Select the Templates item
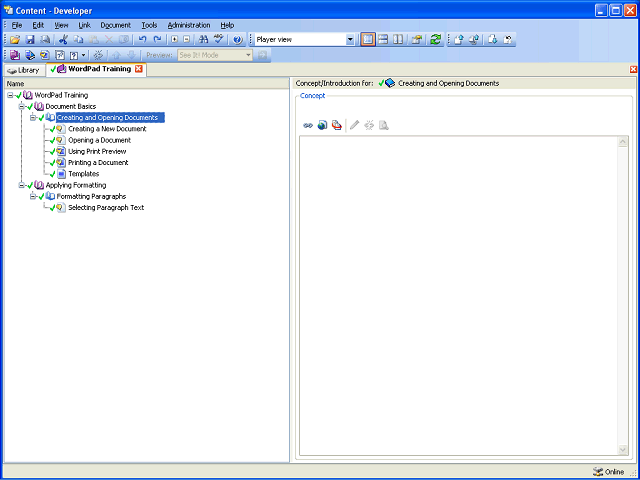Image resolution: width=640 pixels, height=480 pixels. coord(84,174)
